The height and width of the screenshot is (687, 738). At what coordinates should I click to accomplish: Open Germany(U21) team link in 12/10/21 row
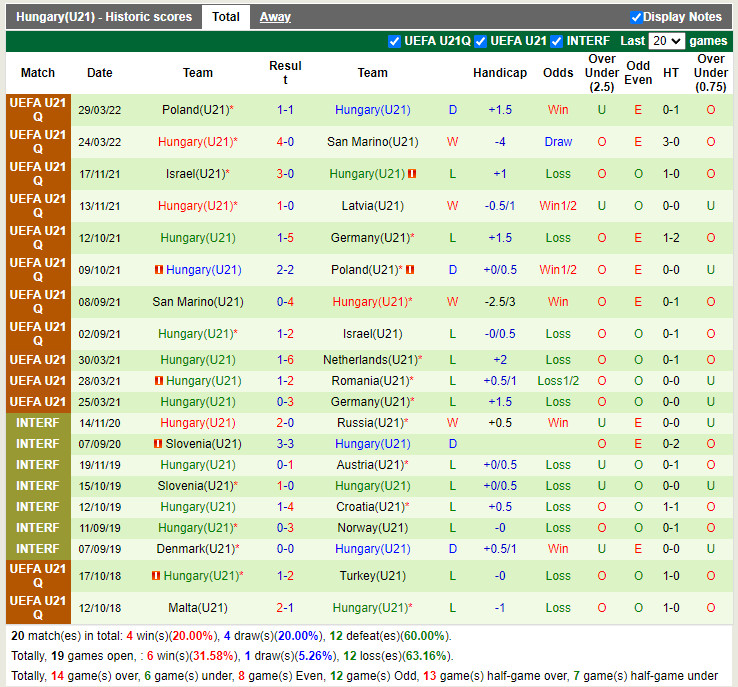[x=370, y=238]
